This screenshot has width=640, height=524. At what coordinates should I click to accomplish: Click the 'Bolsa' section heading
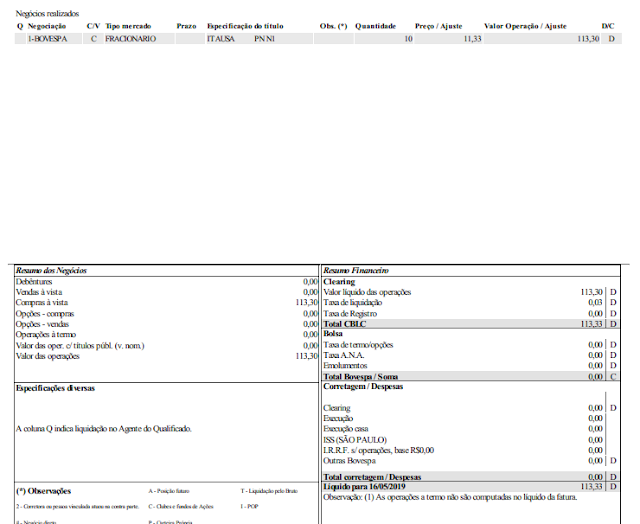(333, 334)
